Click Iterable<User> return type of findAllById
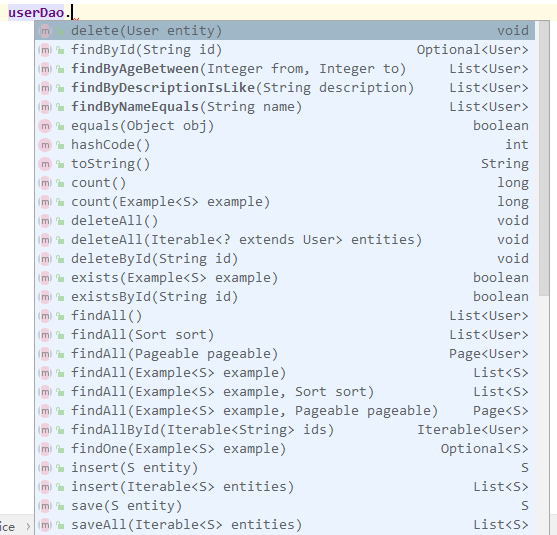 (472, 430)
